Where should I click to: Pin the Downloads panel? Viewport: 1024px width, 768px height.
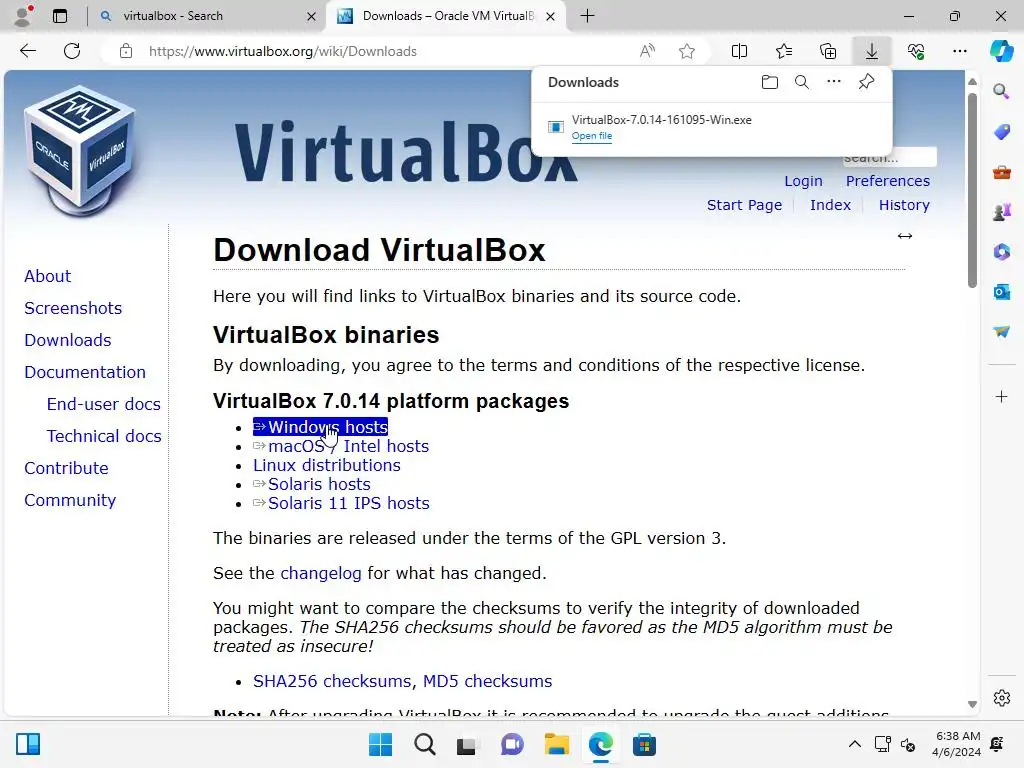pos(867,82)
